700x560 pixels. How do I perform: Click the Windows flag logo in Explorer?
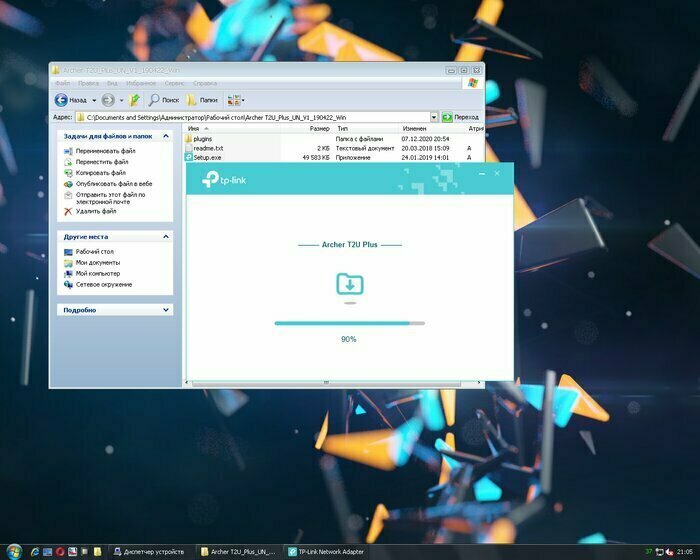click(473, 83)
